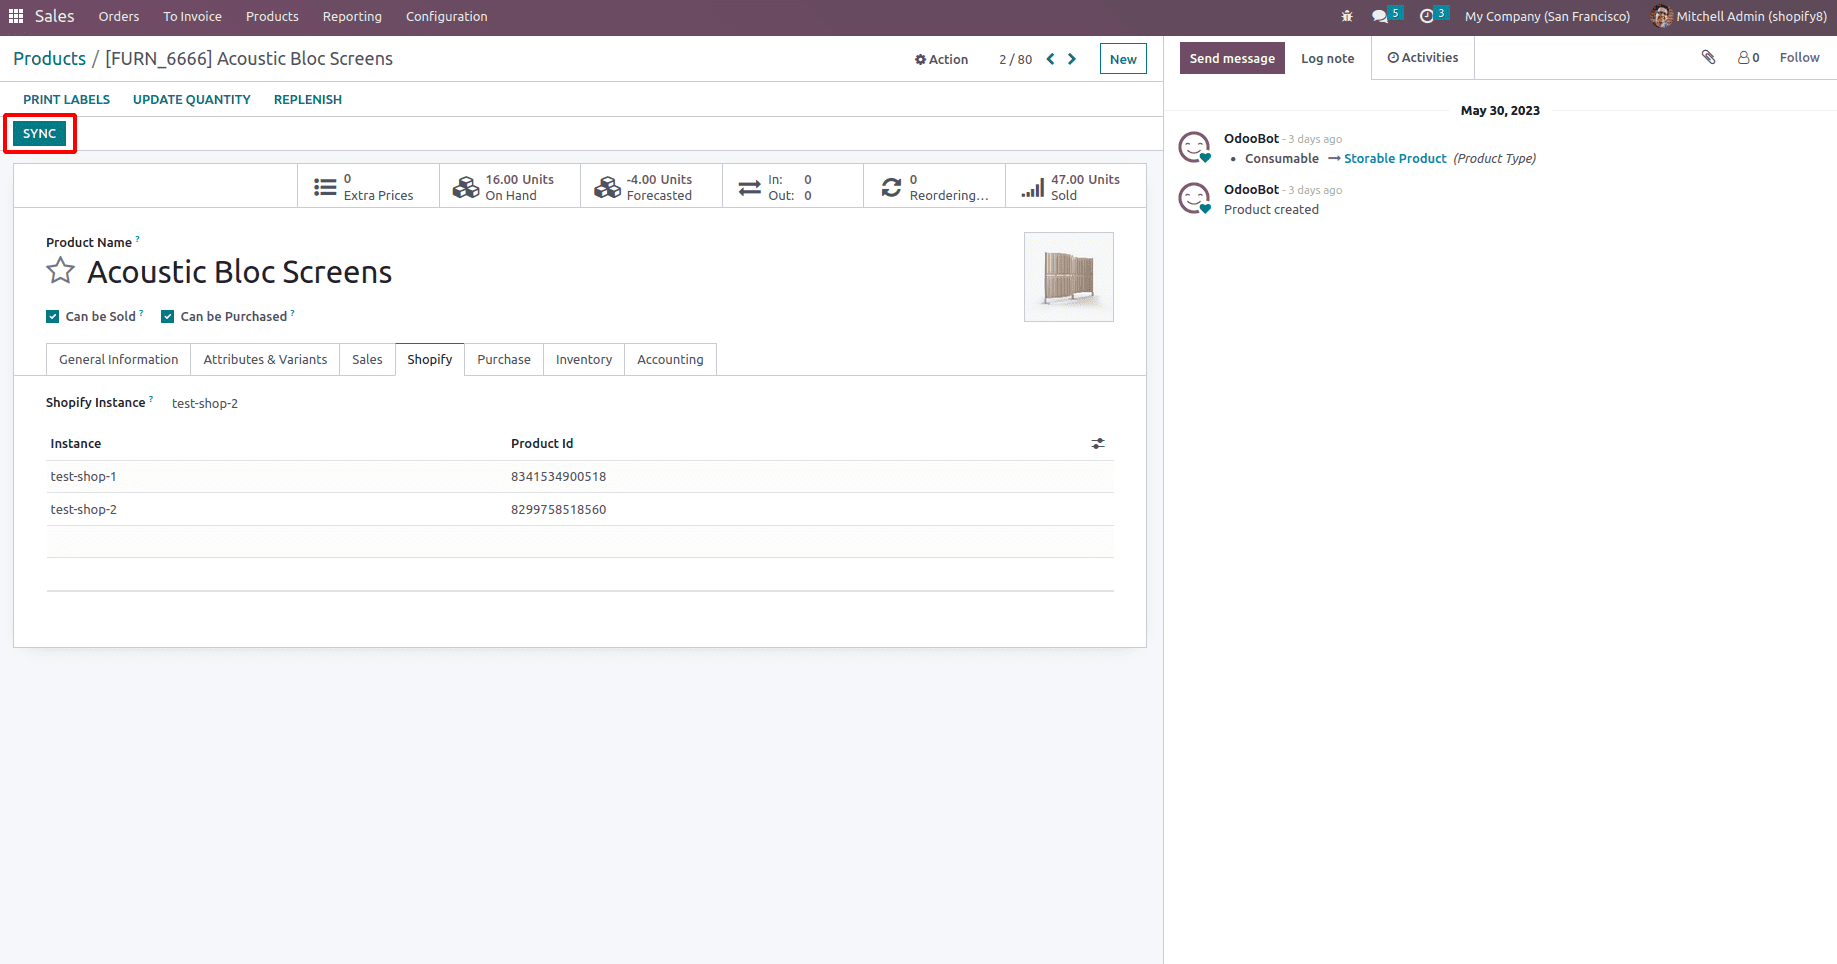Open the Configuration menu
1837x964 pixels.
[447, 16]
